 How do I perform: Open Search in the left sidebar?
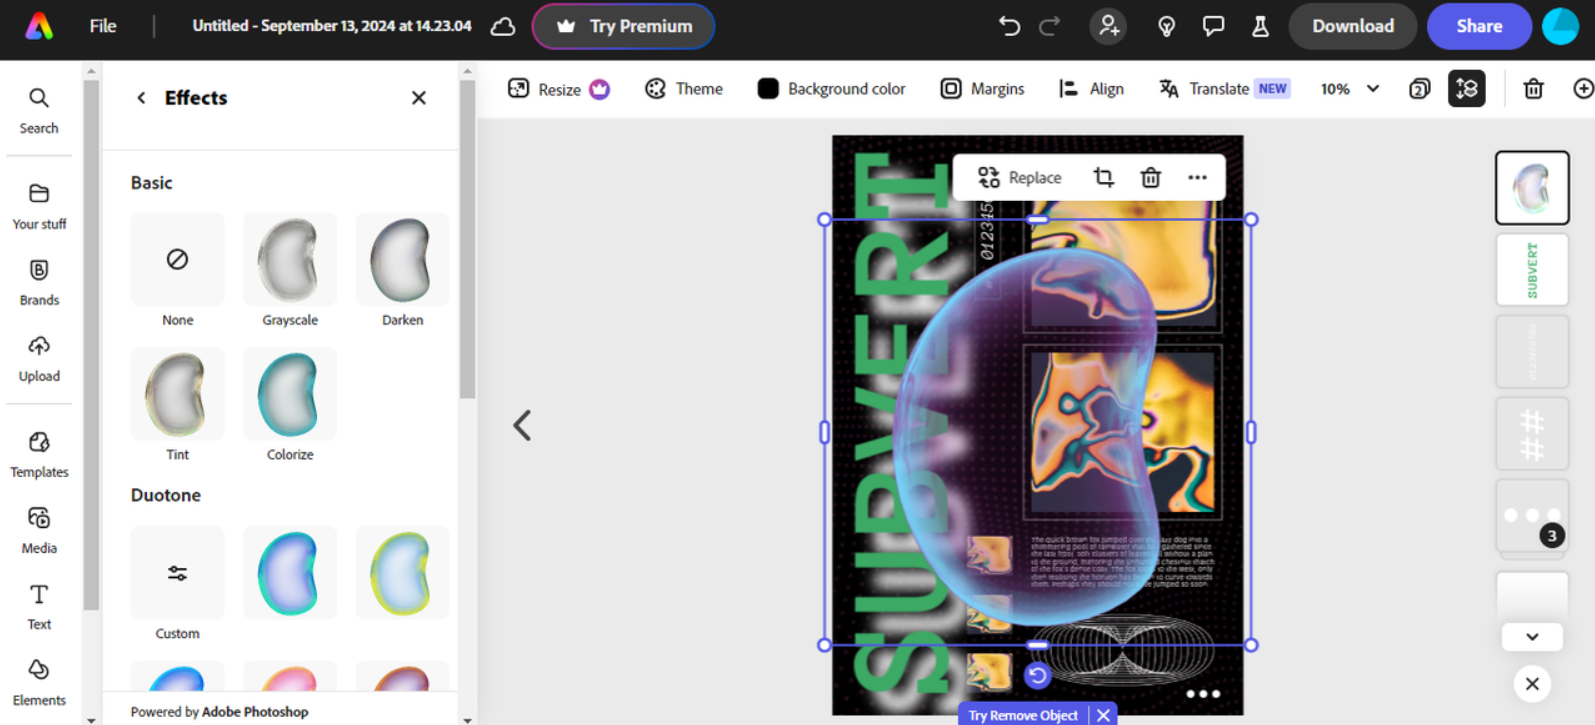pyautogui.click(x=39, y=110)
